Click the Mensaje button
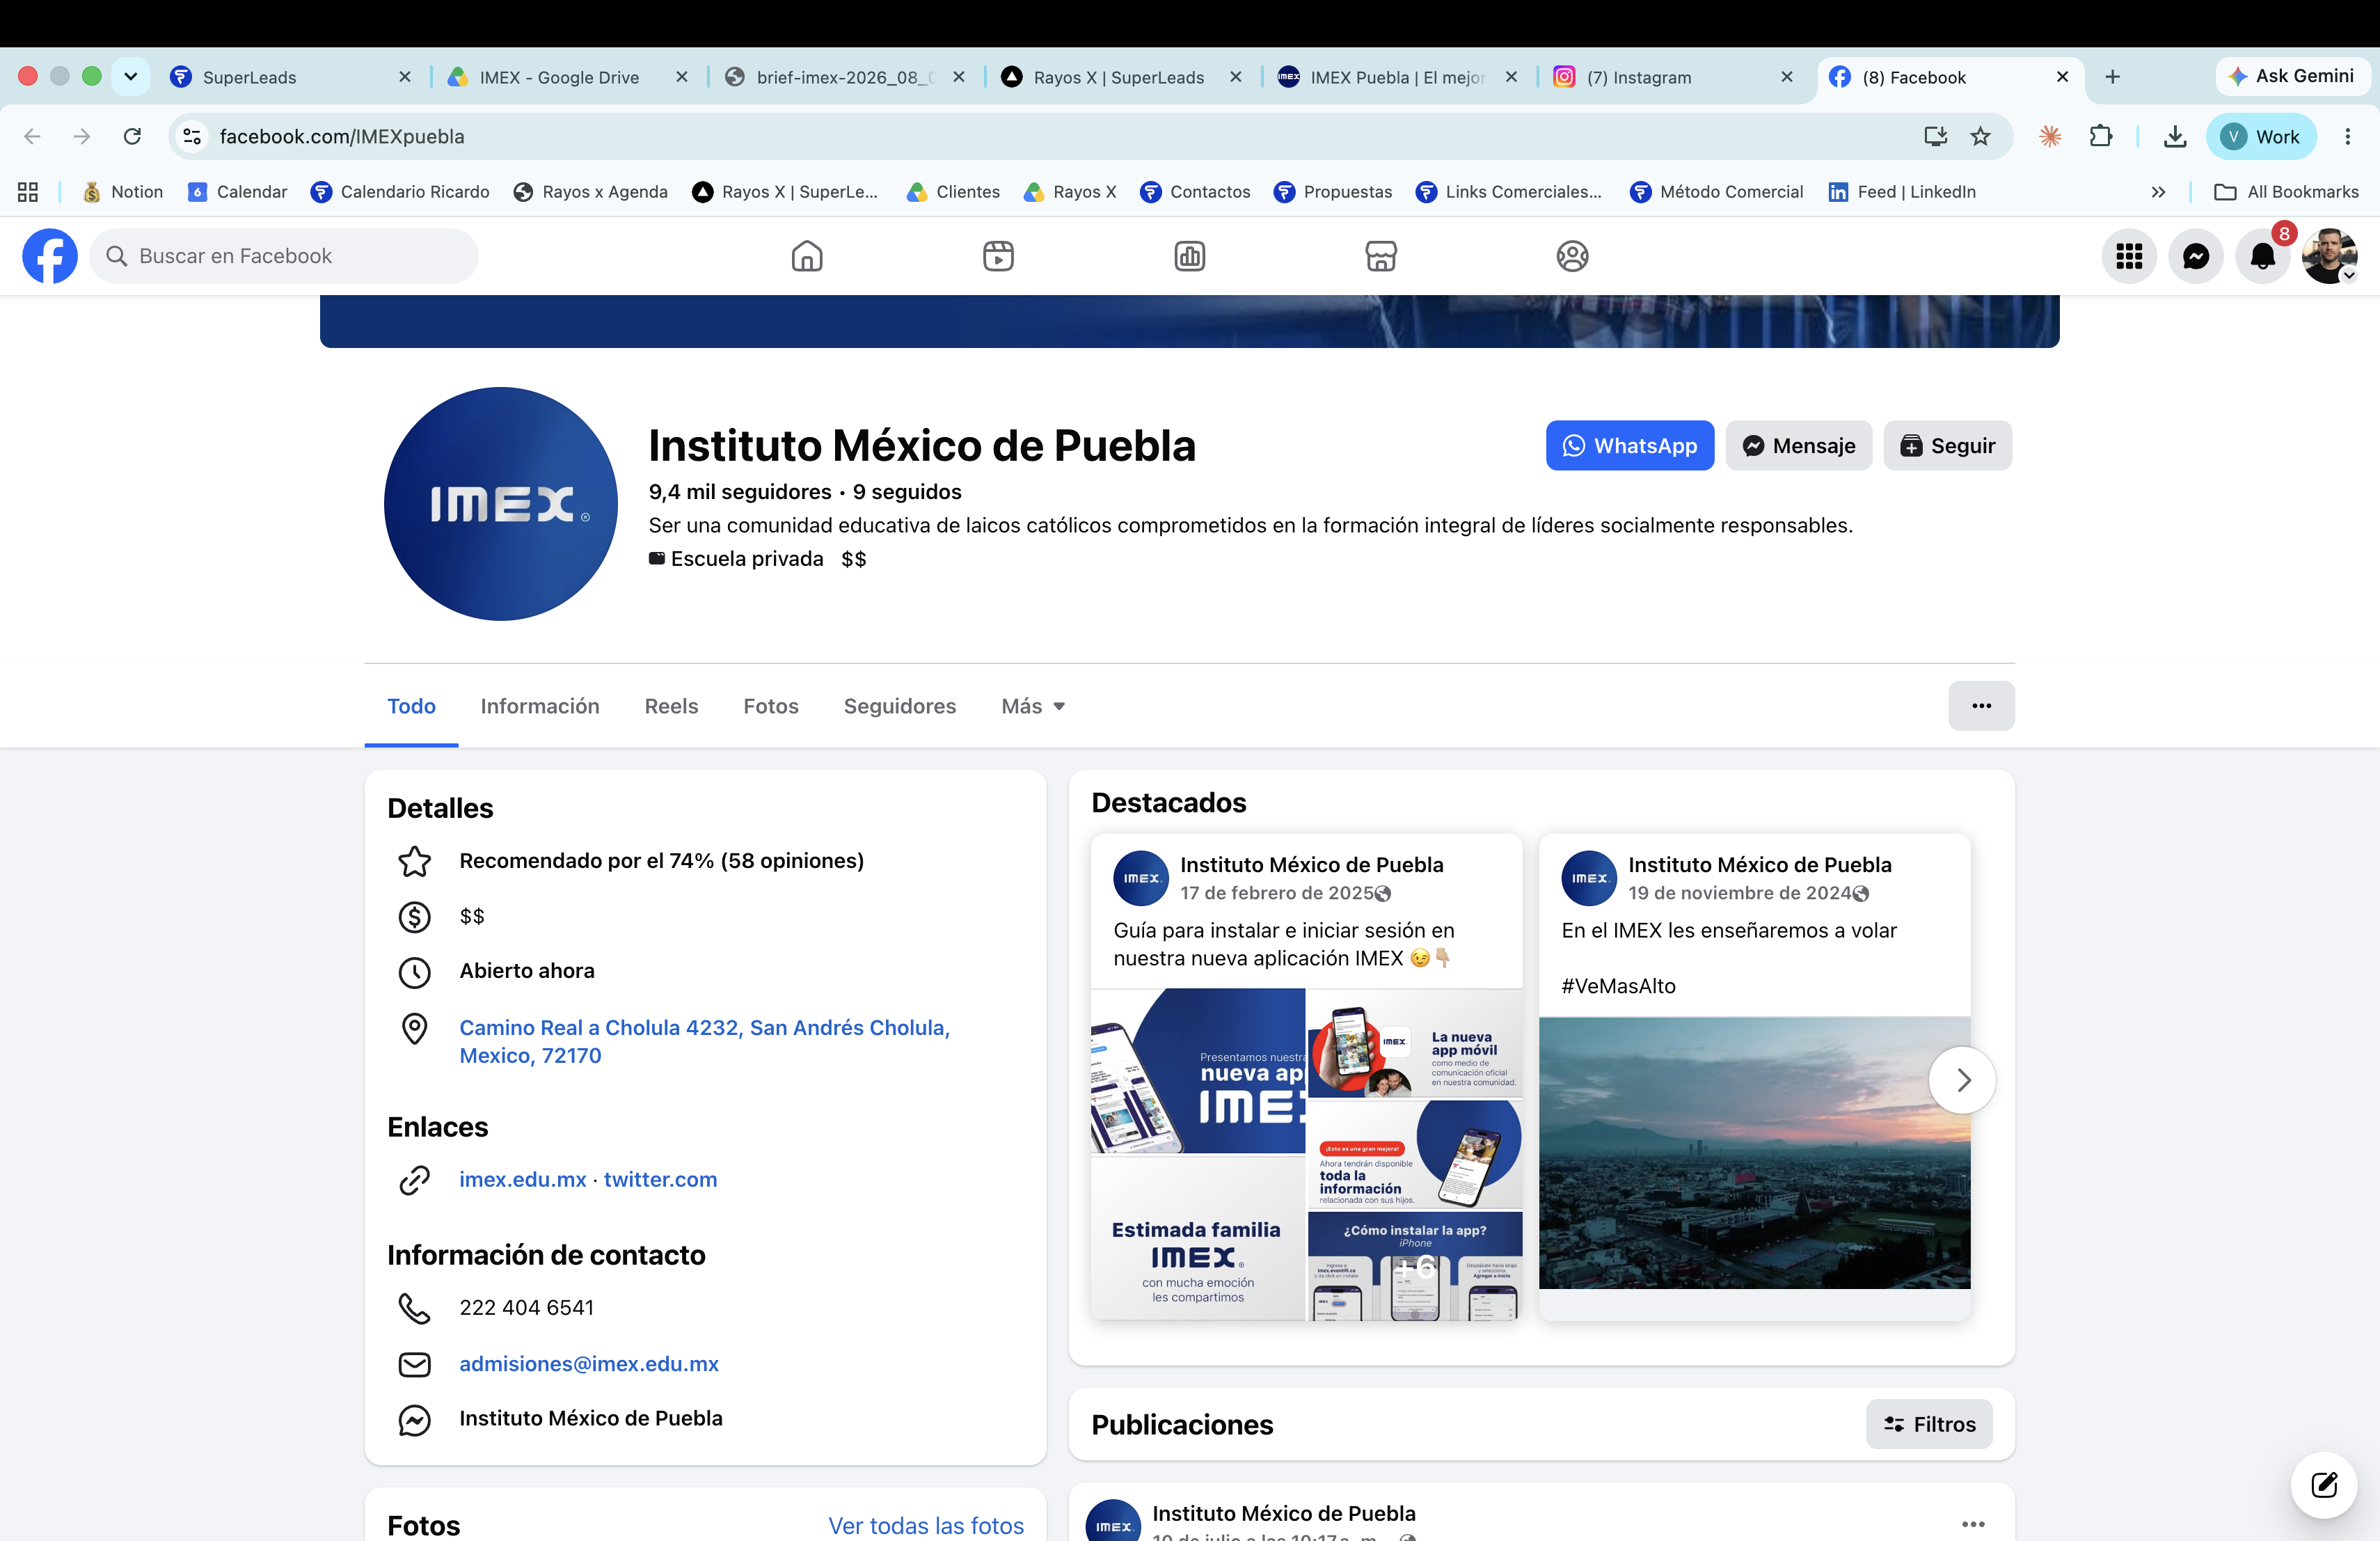 click(x=1799, y=446)
